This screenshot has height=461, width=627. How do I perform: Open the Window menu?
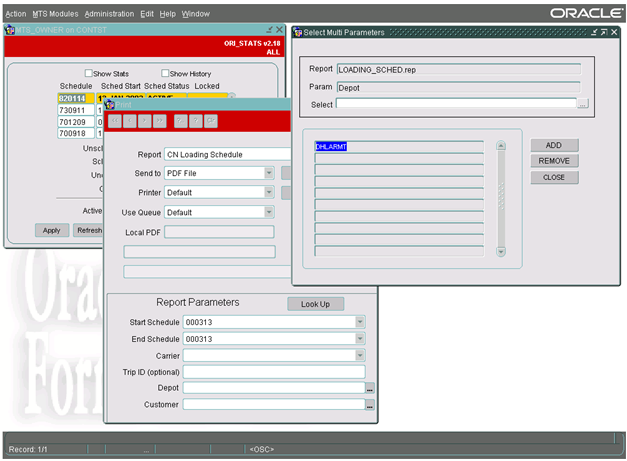(196, 14)
